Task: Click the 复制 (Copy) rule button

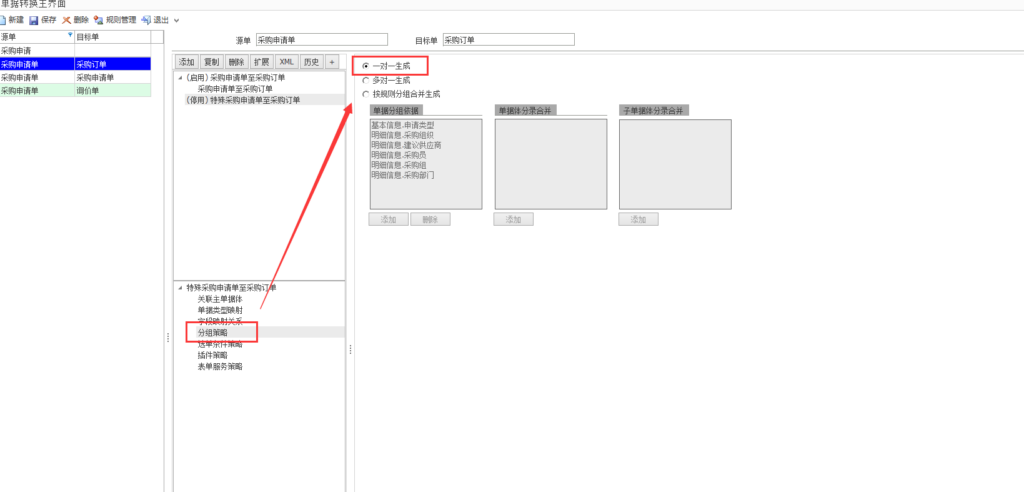Action: click(211, 62)
